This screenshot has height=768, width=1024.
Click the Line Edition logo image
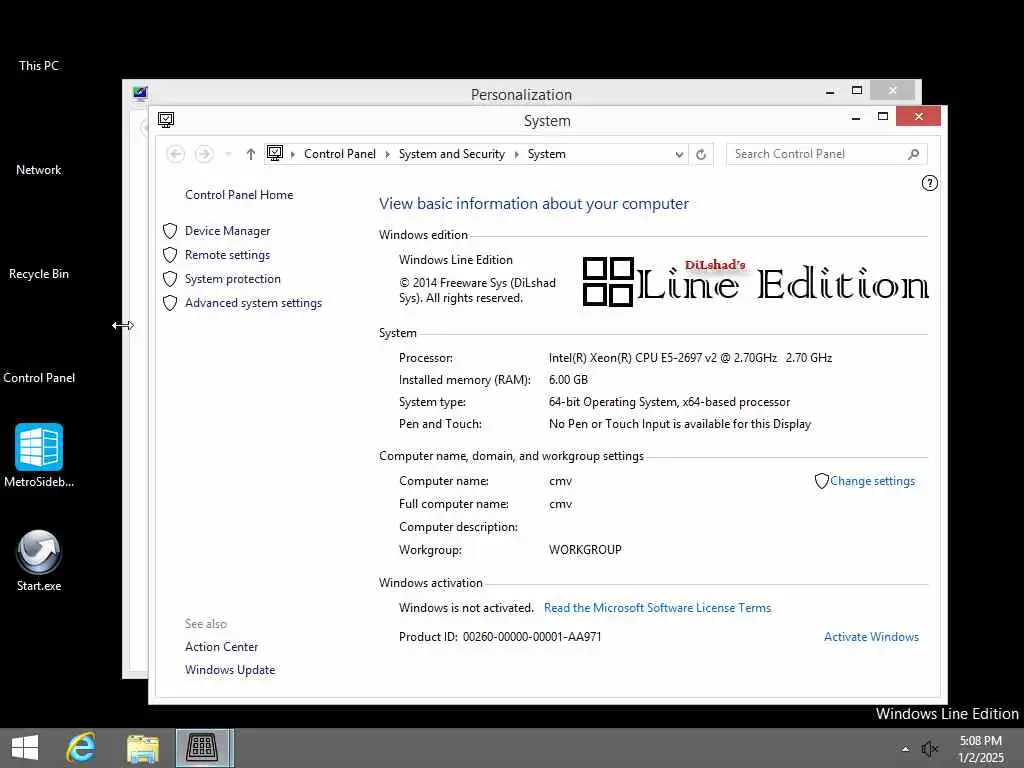click(x=755, y=281)
